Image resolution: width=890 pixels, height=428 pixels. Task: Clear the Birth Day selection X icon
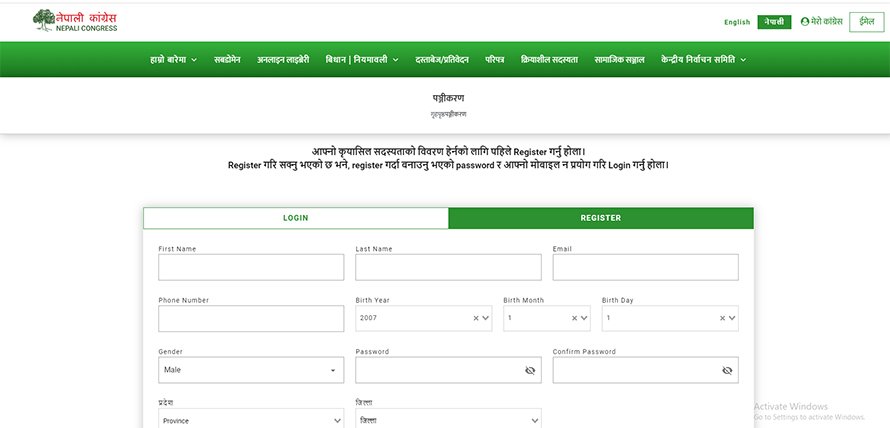pos(723,318)
